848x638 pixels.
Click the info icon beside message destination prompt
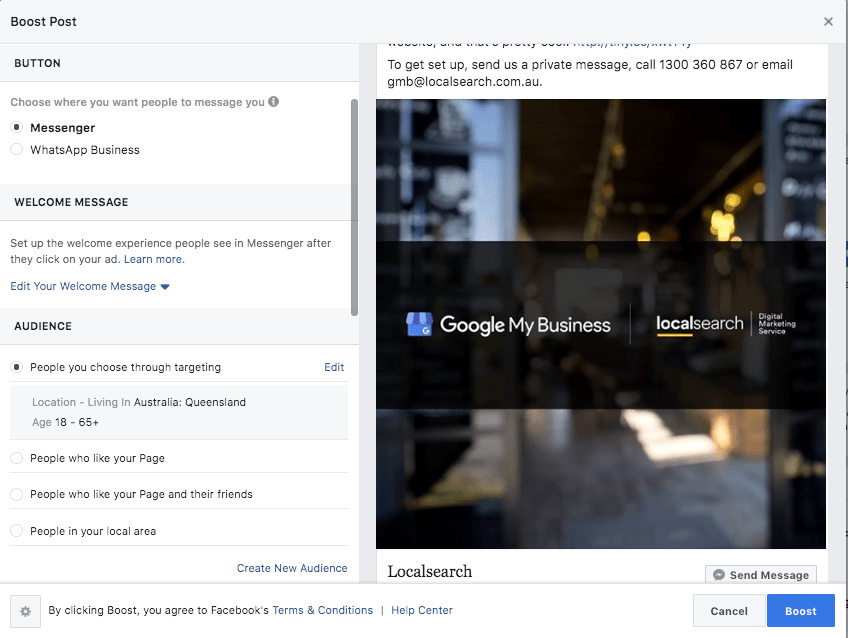pyautogui.click(x=274, y=102)
